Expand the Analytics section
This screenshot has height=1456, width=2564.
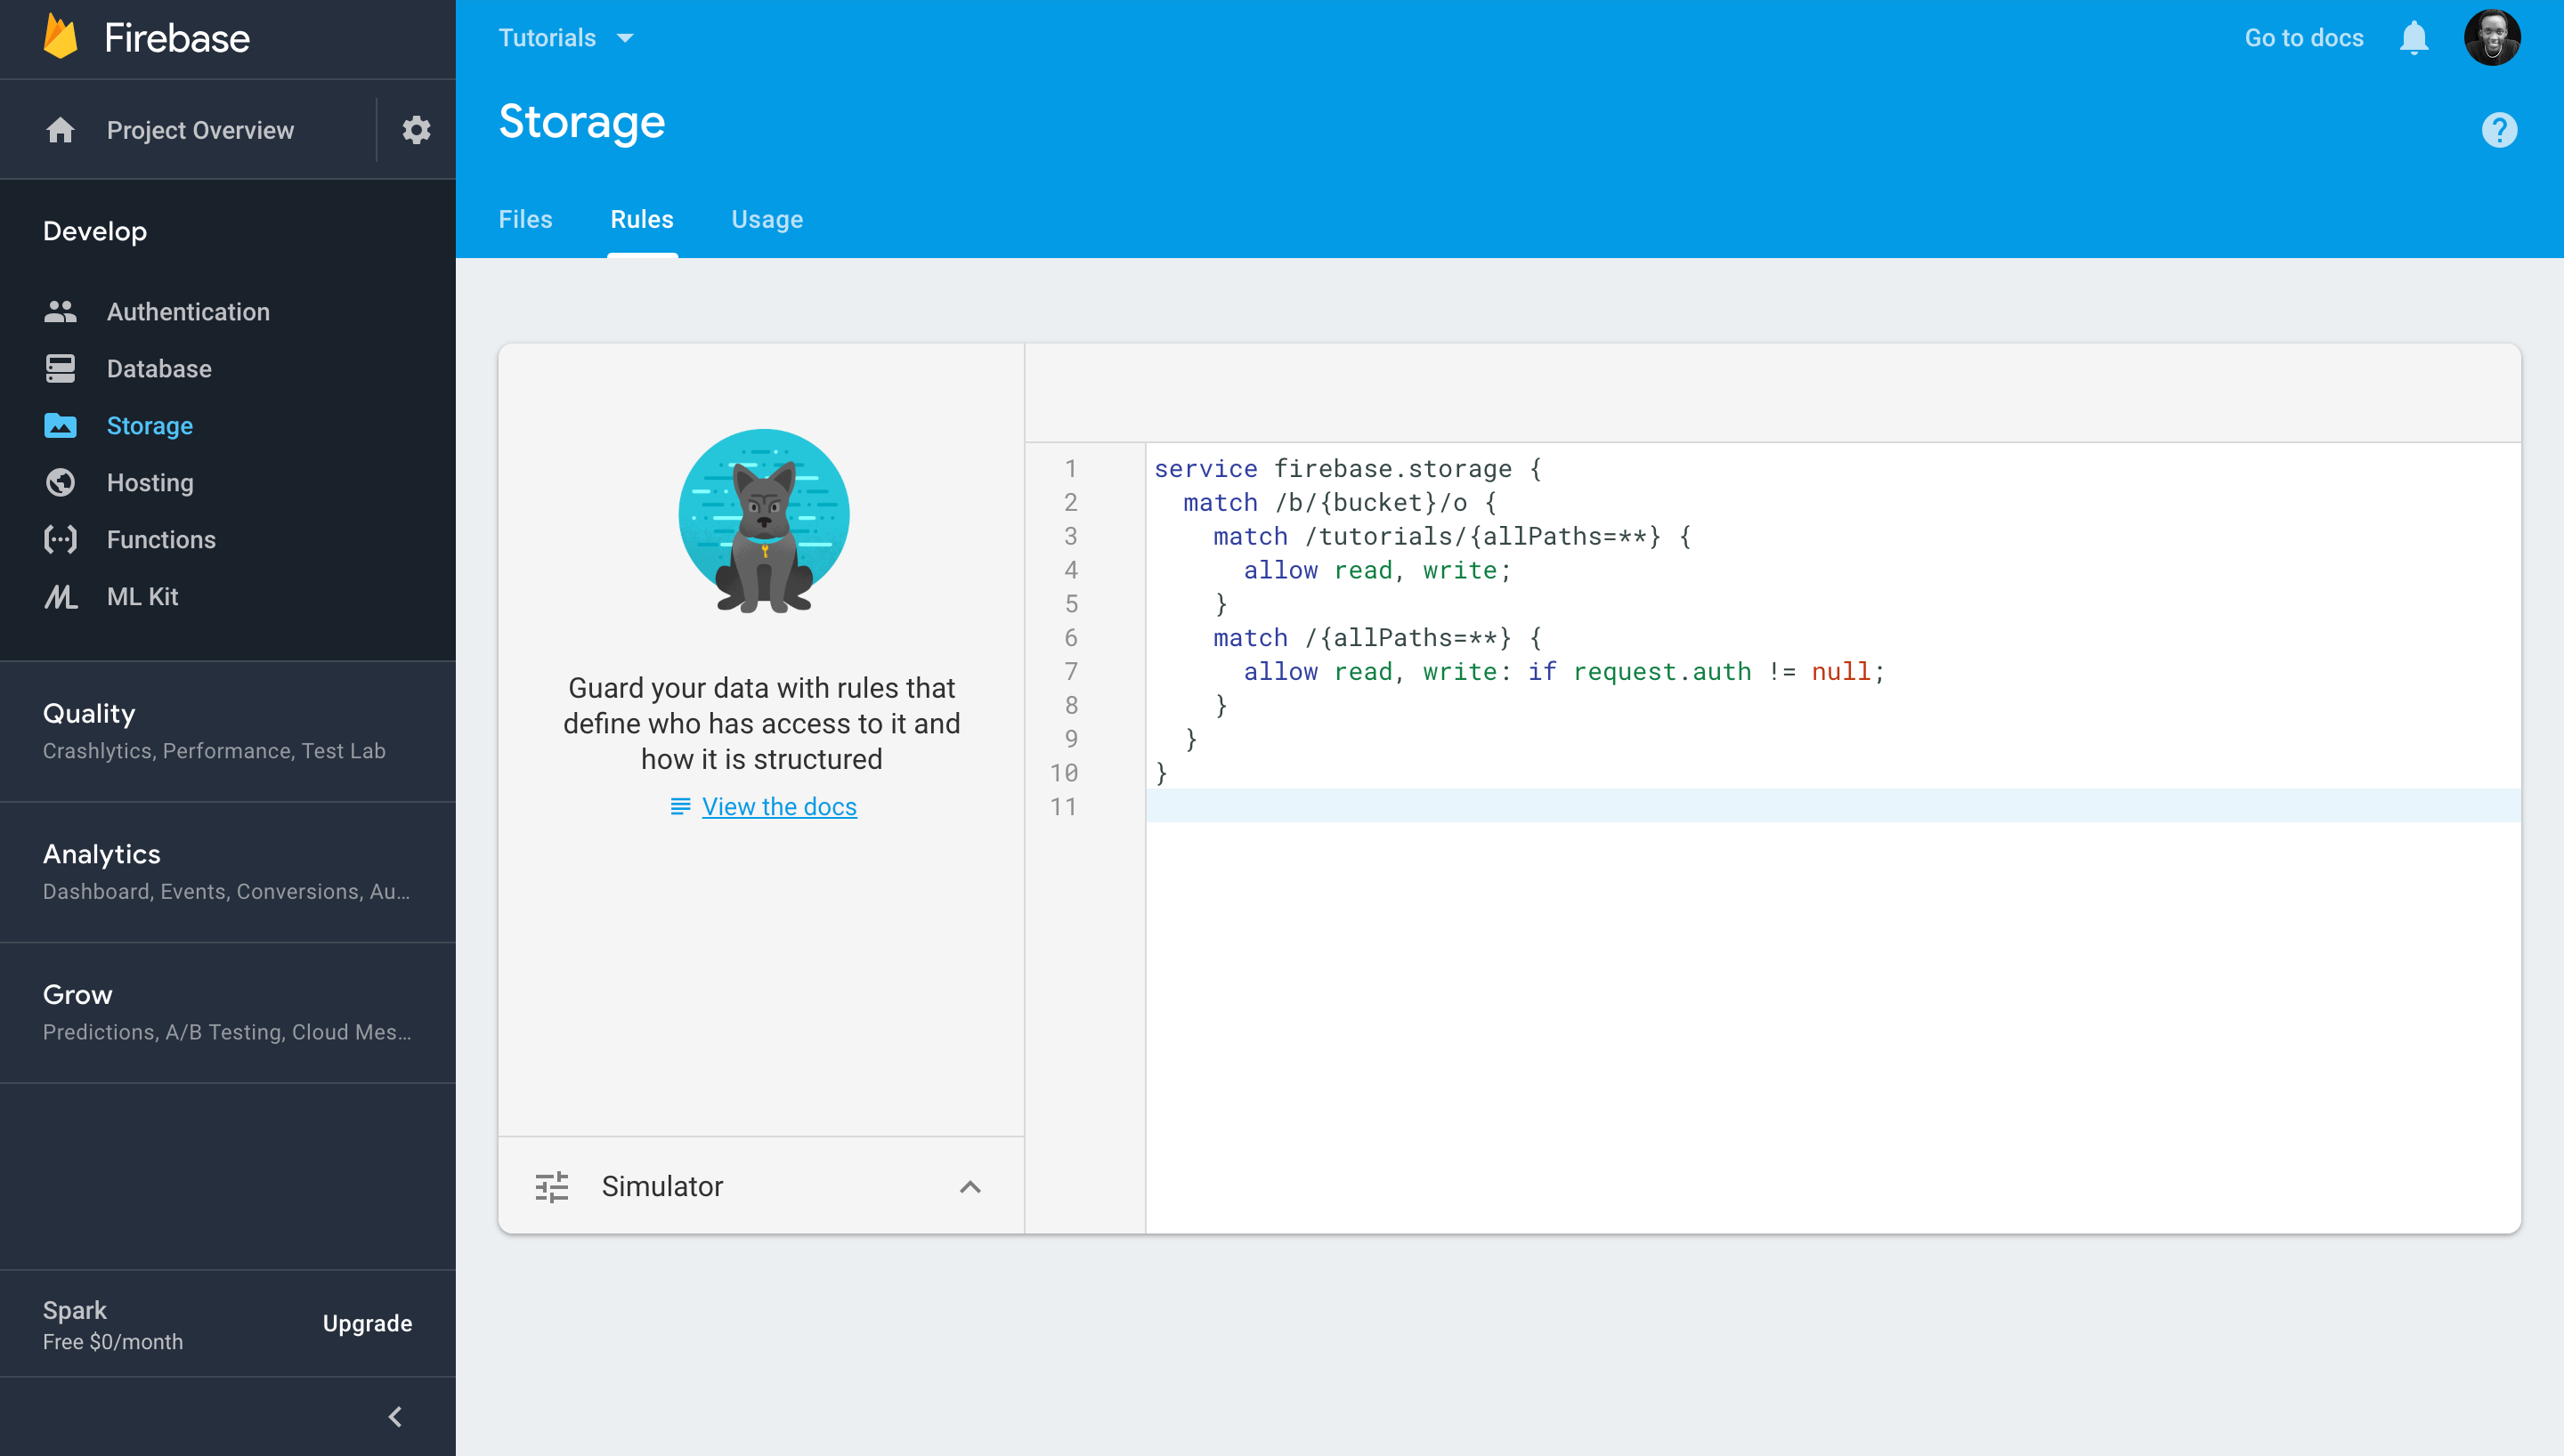pyautogui.click(x=228, y=872)
